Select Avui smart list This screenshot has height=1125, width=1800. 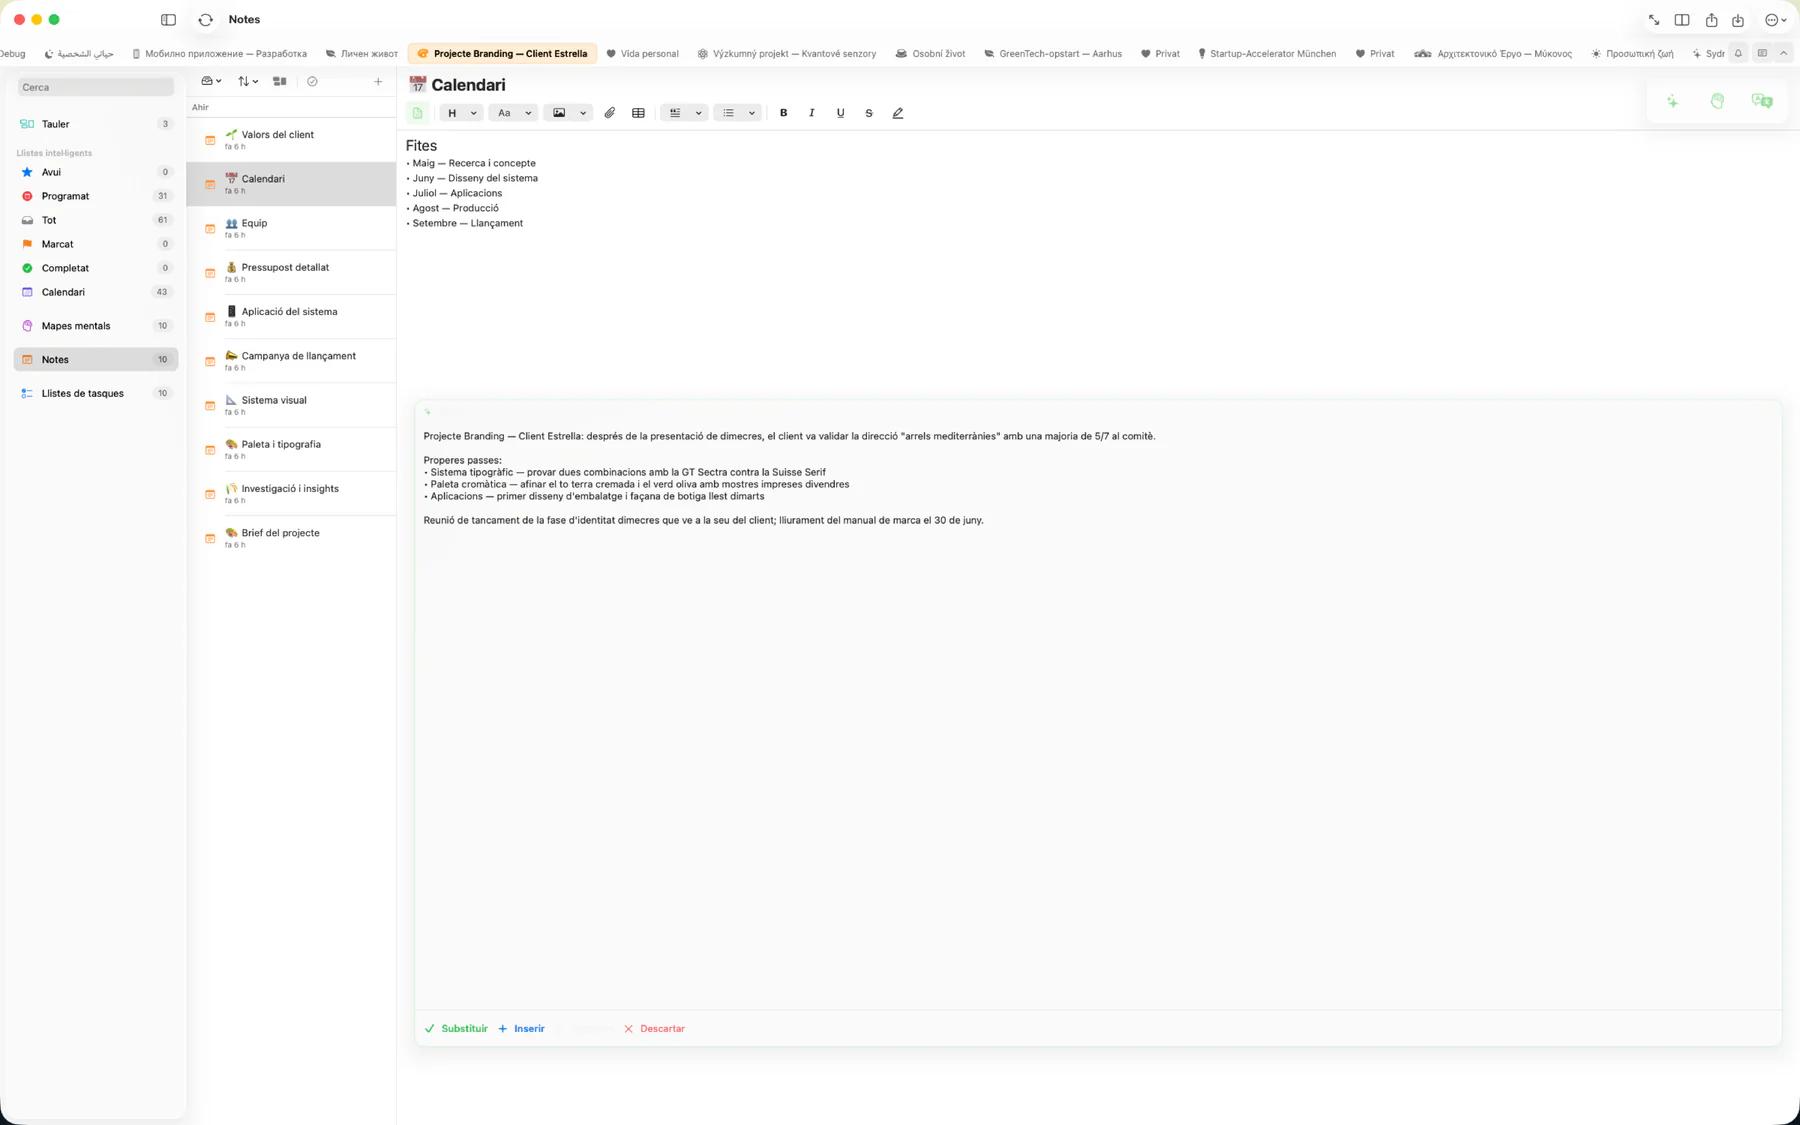pos(96,172)
